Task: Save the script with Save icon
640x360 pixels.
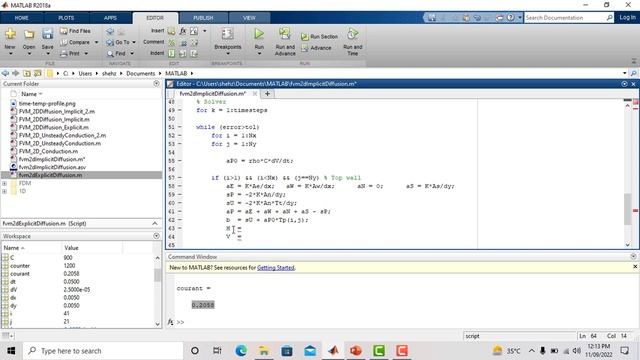Action: pos(47,35)
